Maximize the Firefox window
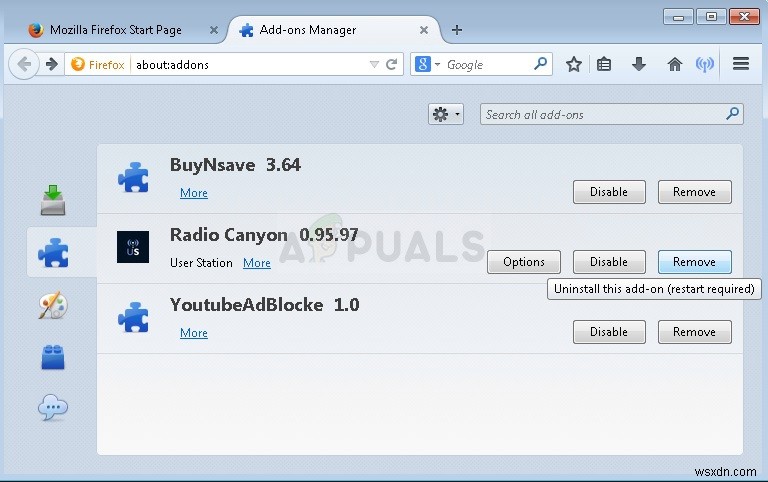The width and height of the screenshot is (768, 482). [711, 17]
